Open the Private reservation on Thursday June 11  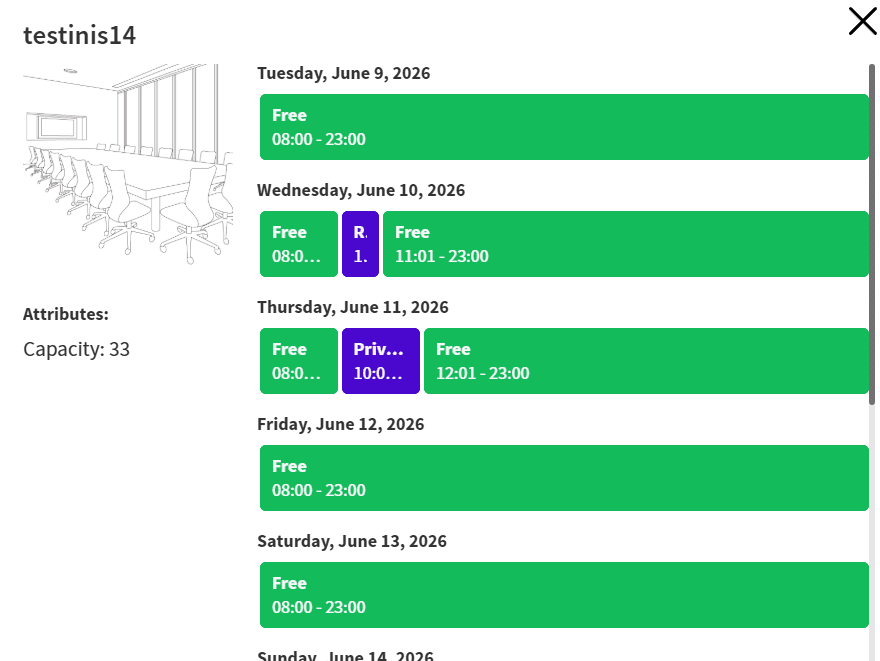click(x=381, y=361)
